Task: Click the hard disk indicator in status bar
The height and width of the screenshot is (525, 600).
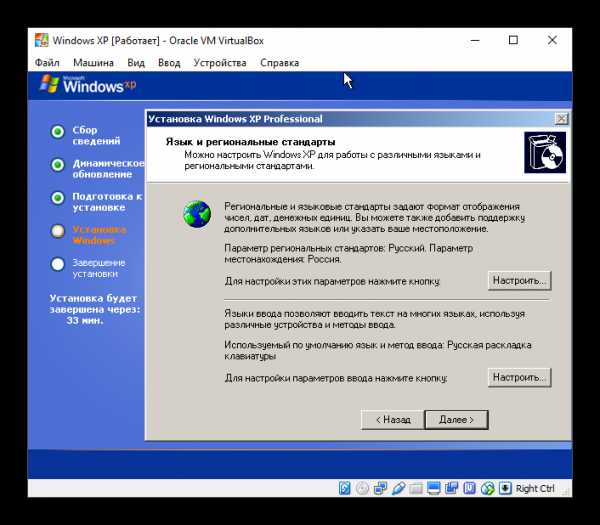Action: click(345, 488)
